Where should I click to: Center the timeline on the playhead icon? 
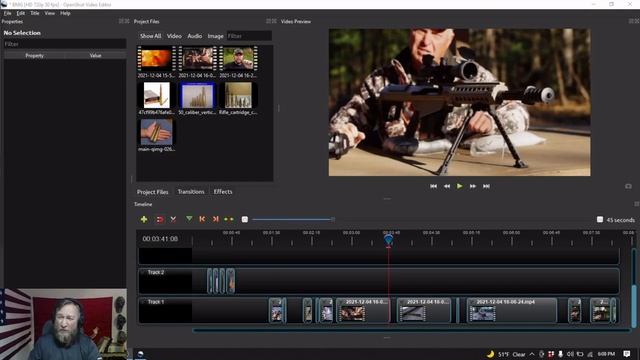(x=229, y=220)
